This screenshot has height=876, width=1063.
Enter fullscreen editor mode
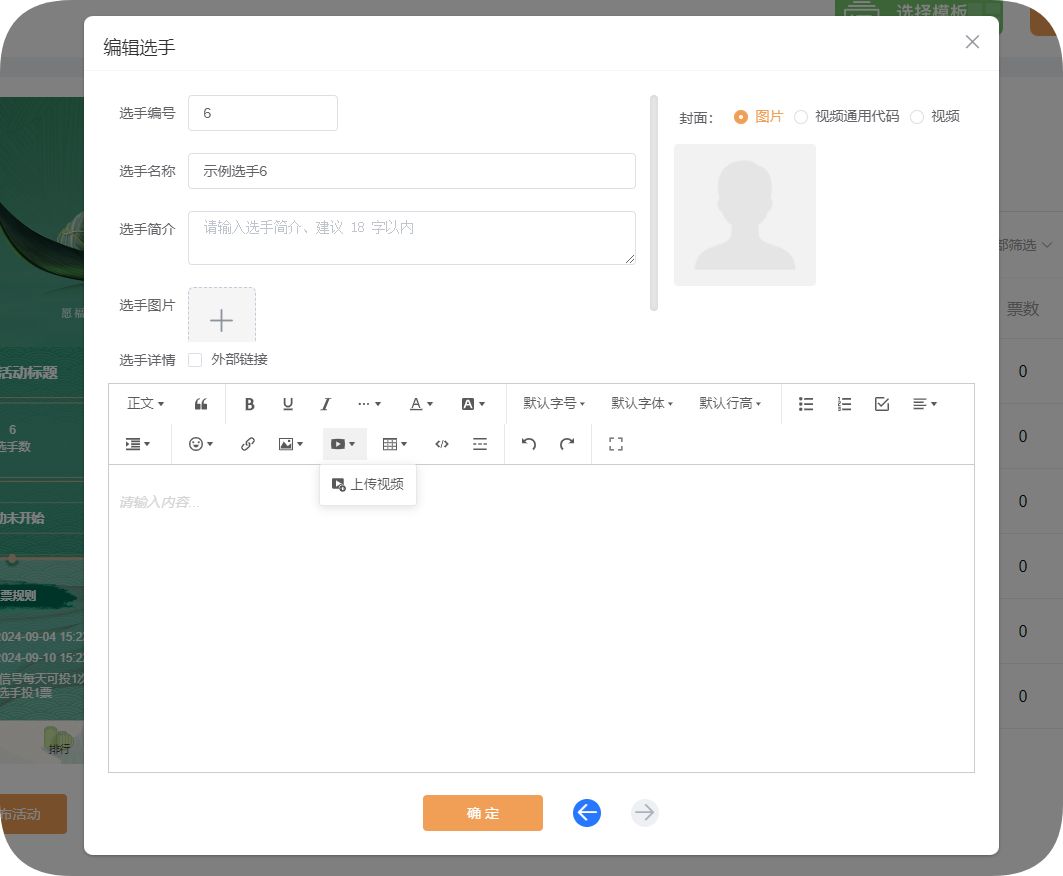616,444
